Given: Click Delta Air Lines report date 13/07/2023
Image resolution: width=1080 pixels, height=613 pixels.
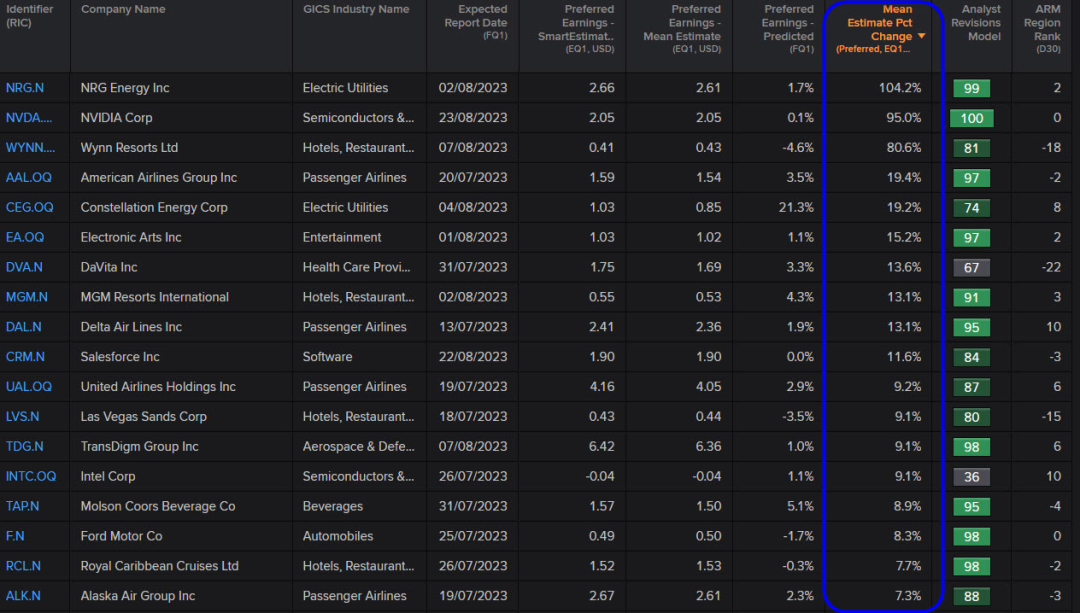Looking at the screenshot, I should pyautogui.click(x=473, y=327).
